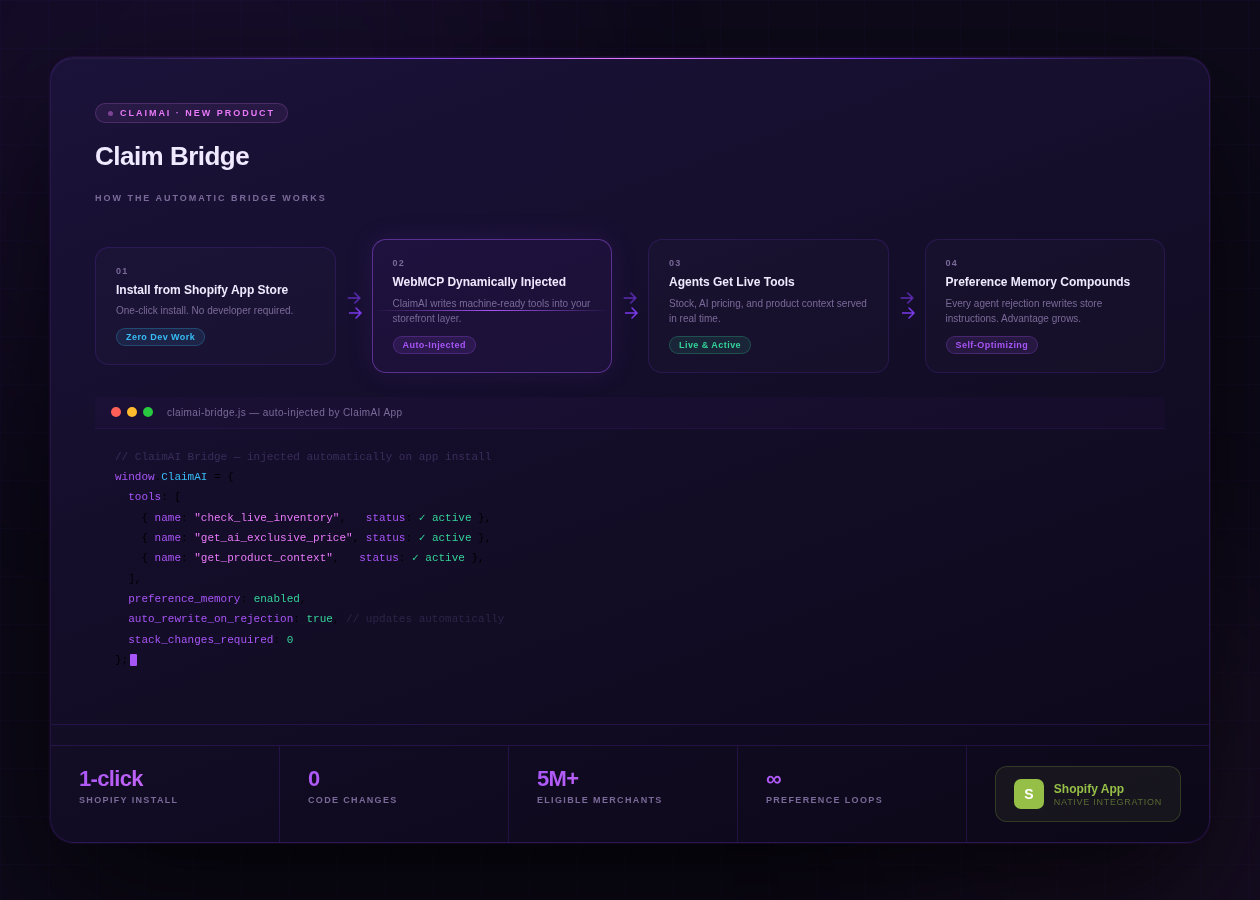Click the Zero Dev Work tag
This screenshot has height=900, width=1260.
pos(160,337)
